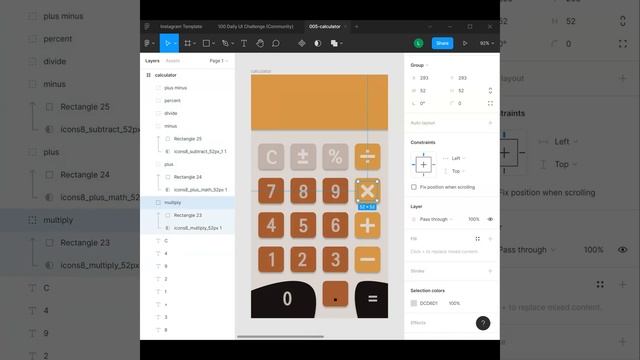This screenshot has height=360, width=640.
Task: Open the Pen tool dropdown arrow
Action: (x=231, y=44)
